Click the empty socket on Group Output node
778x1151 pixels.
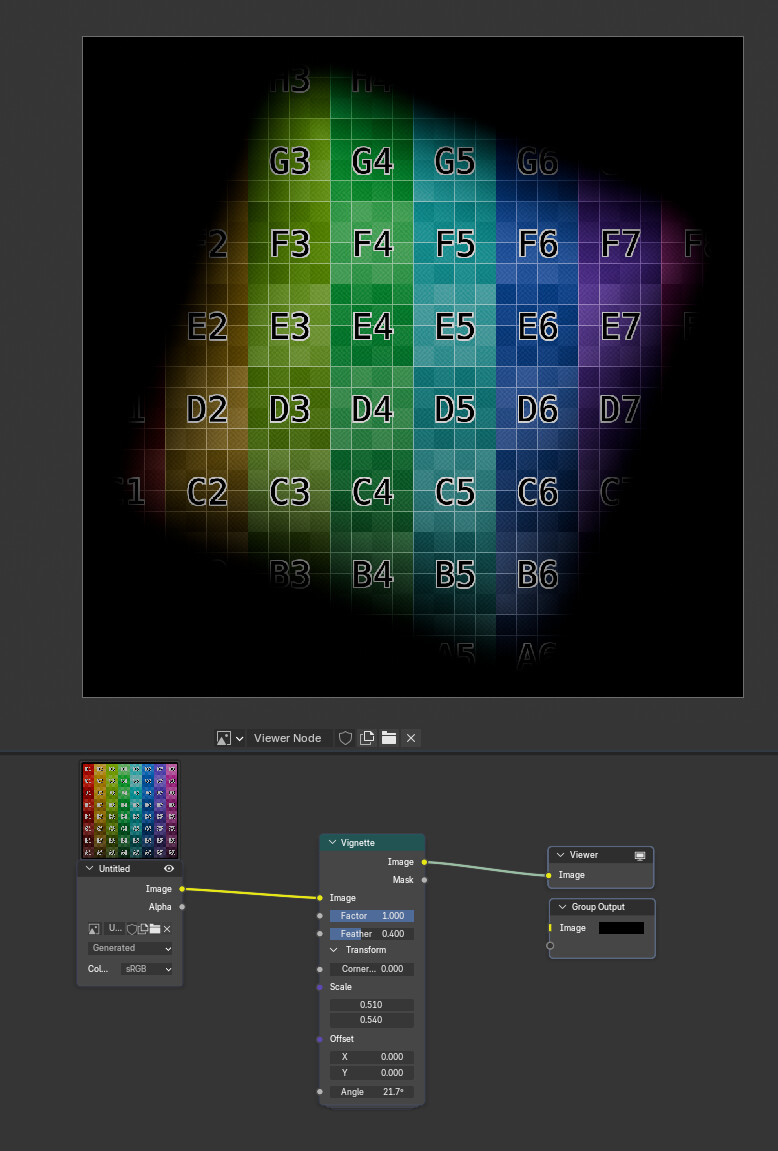[x=550, y=945]
